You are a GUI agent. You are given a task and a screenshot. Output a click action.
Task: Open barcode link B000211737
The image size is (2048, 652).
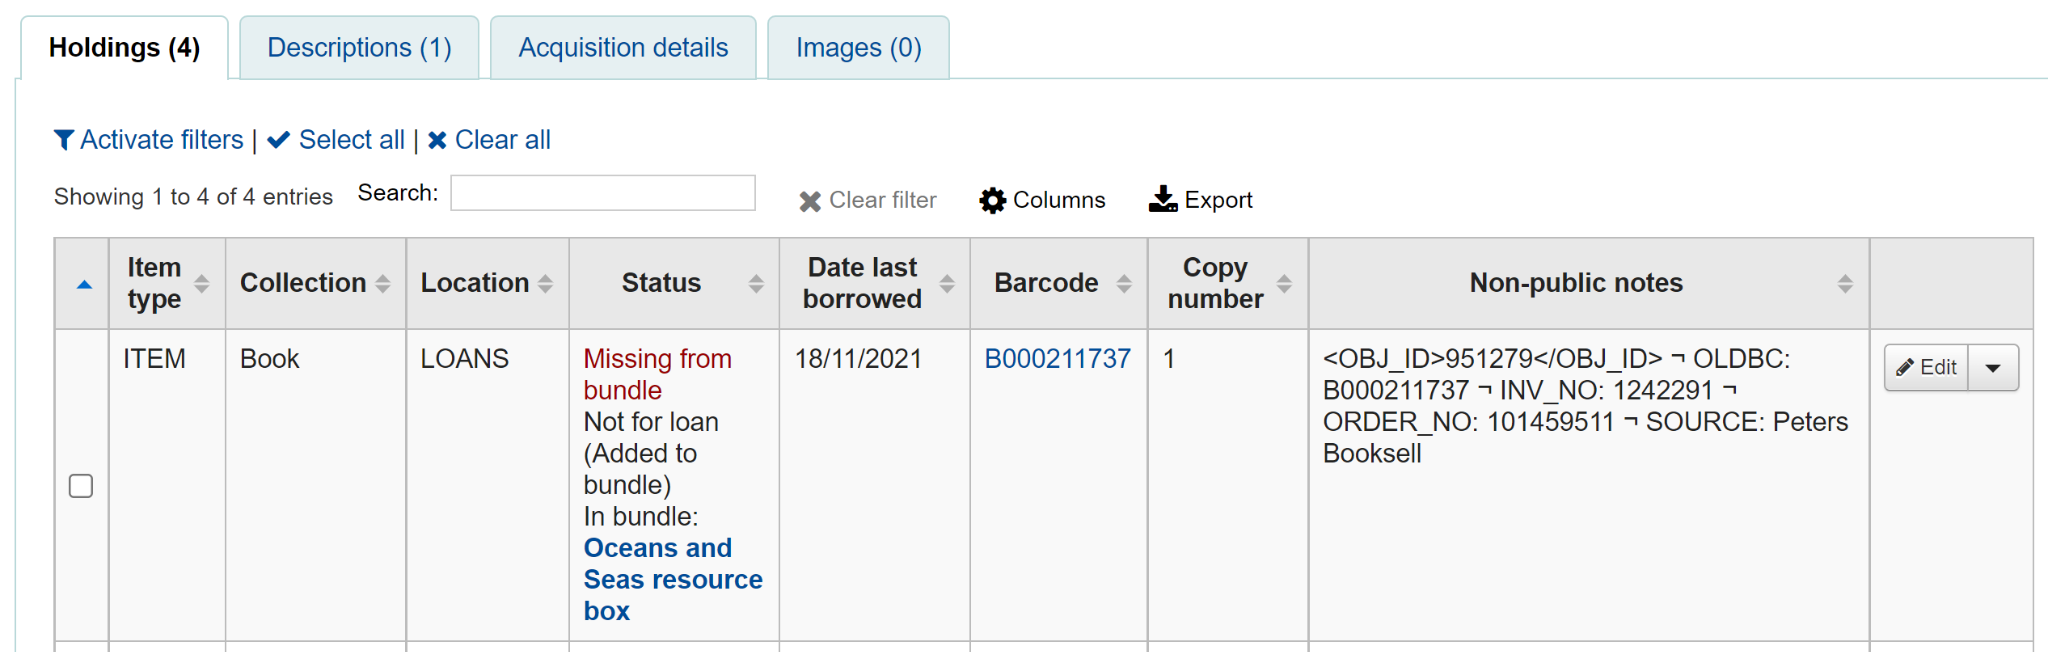coord(1057,358)
